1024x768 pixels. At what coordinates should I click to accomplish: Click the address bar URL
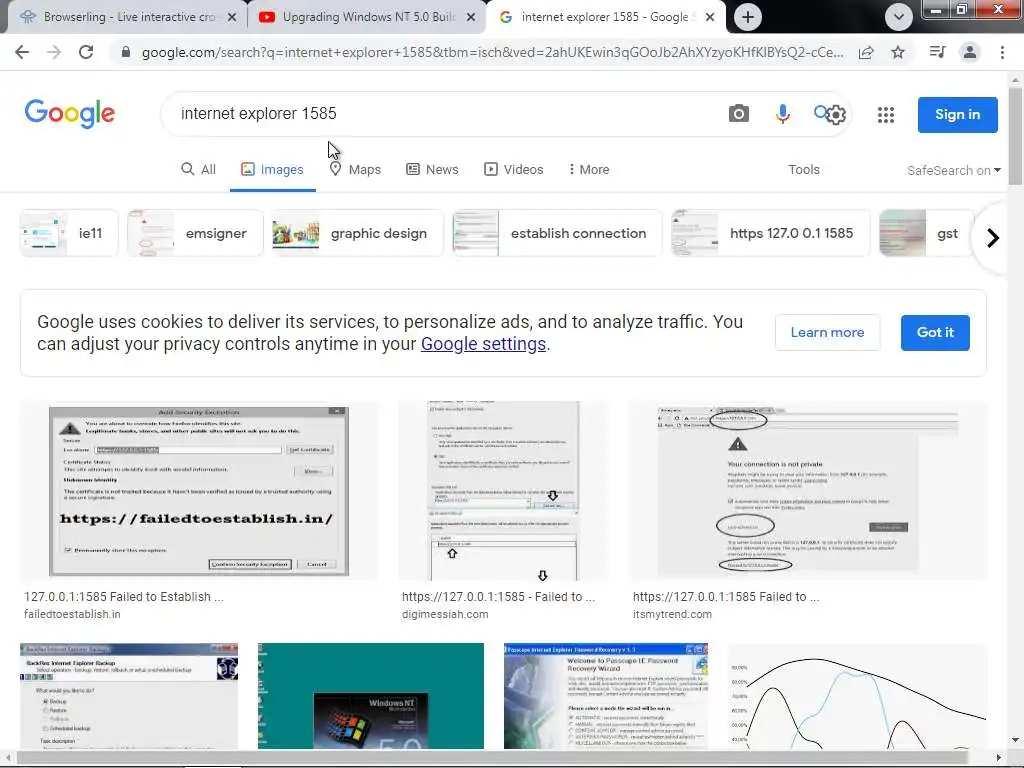click(x=492, y=52)
